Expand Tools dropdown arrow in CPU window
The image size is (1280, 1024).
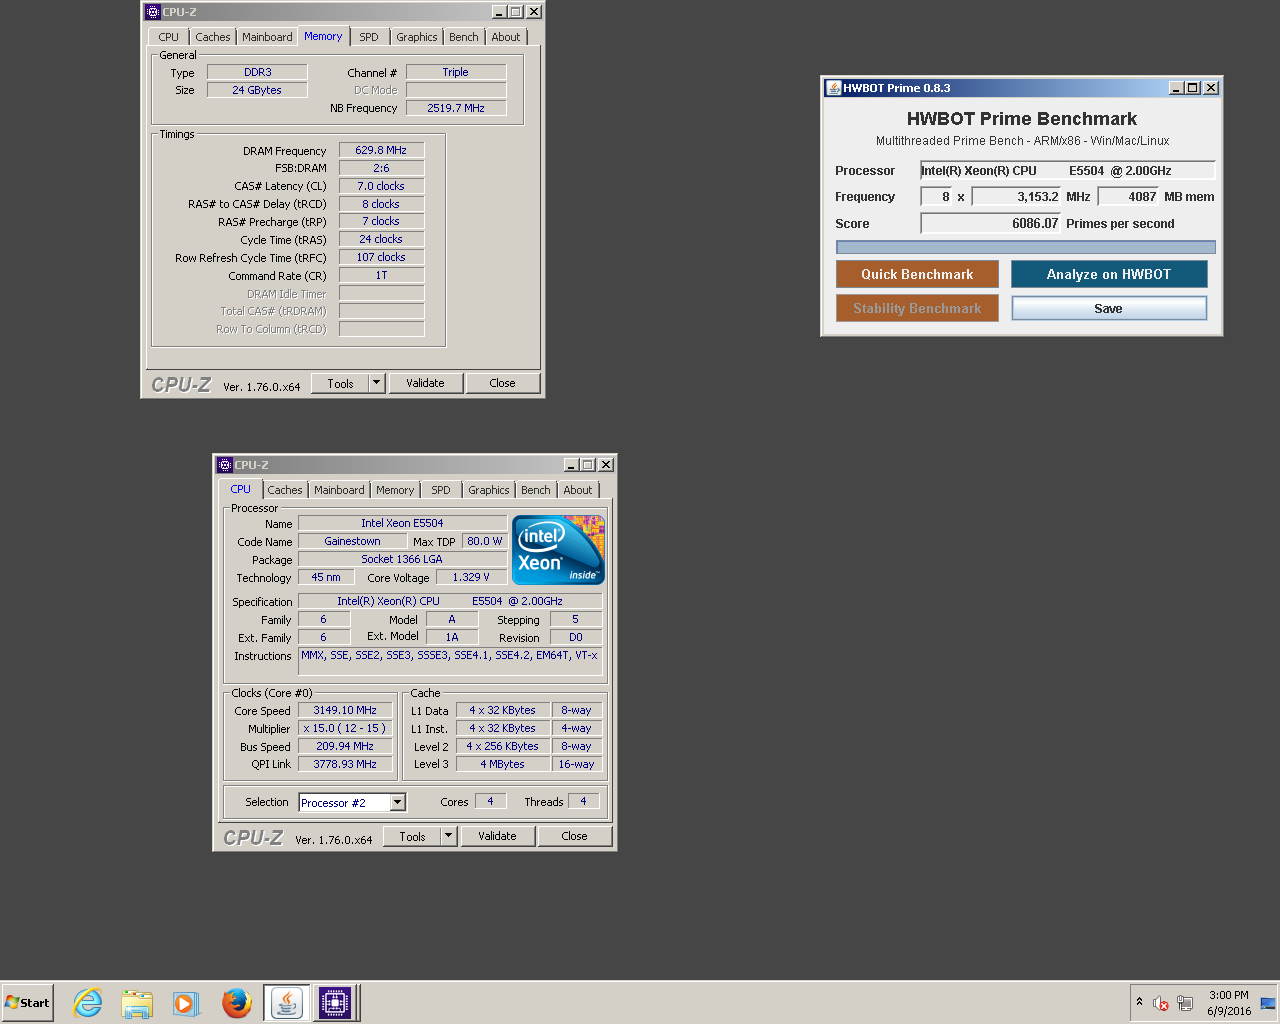pos(449,836)
